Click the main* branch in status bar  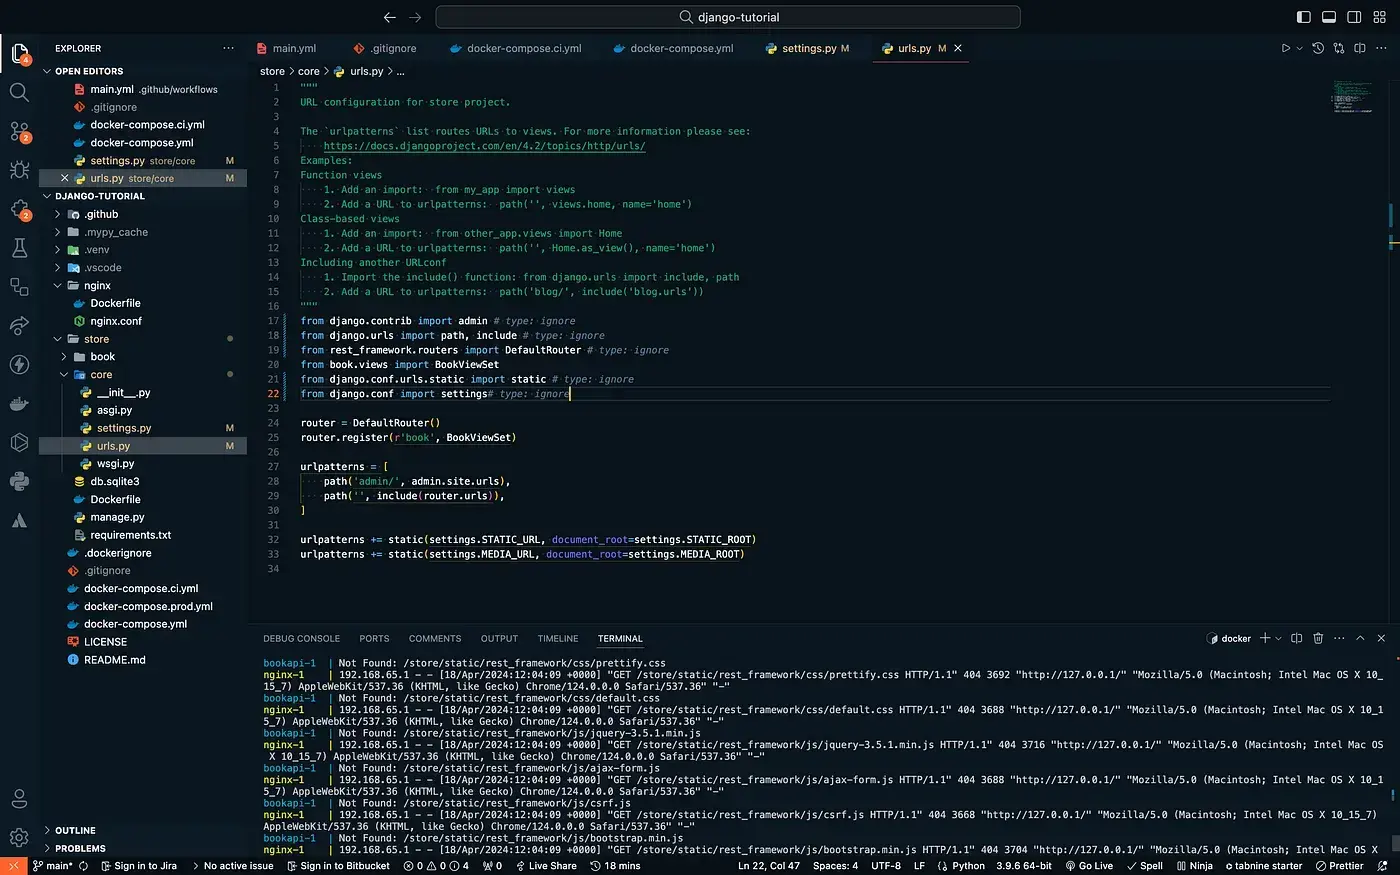[x=54, y=866]
